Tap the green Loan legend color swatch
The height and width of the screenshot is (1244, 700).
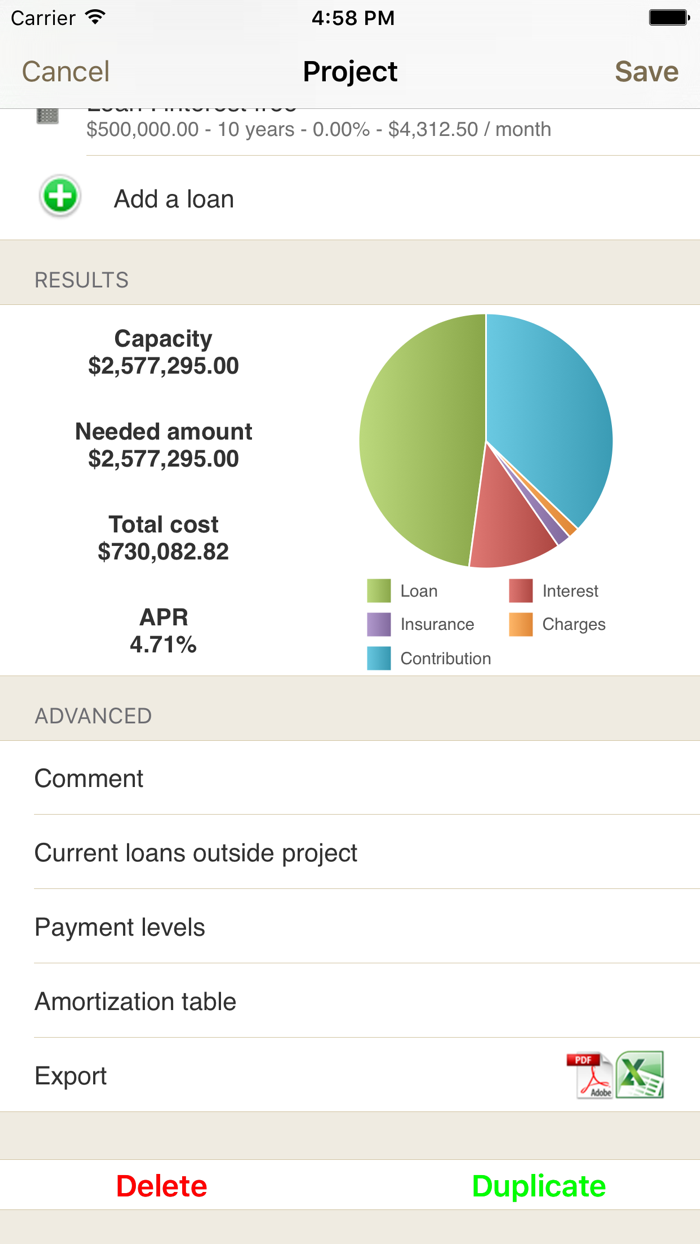[379, 590]
